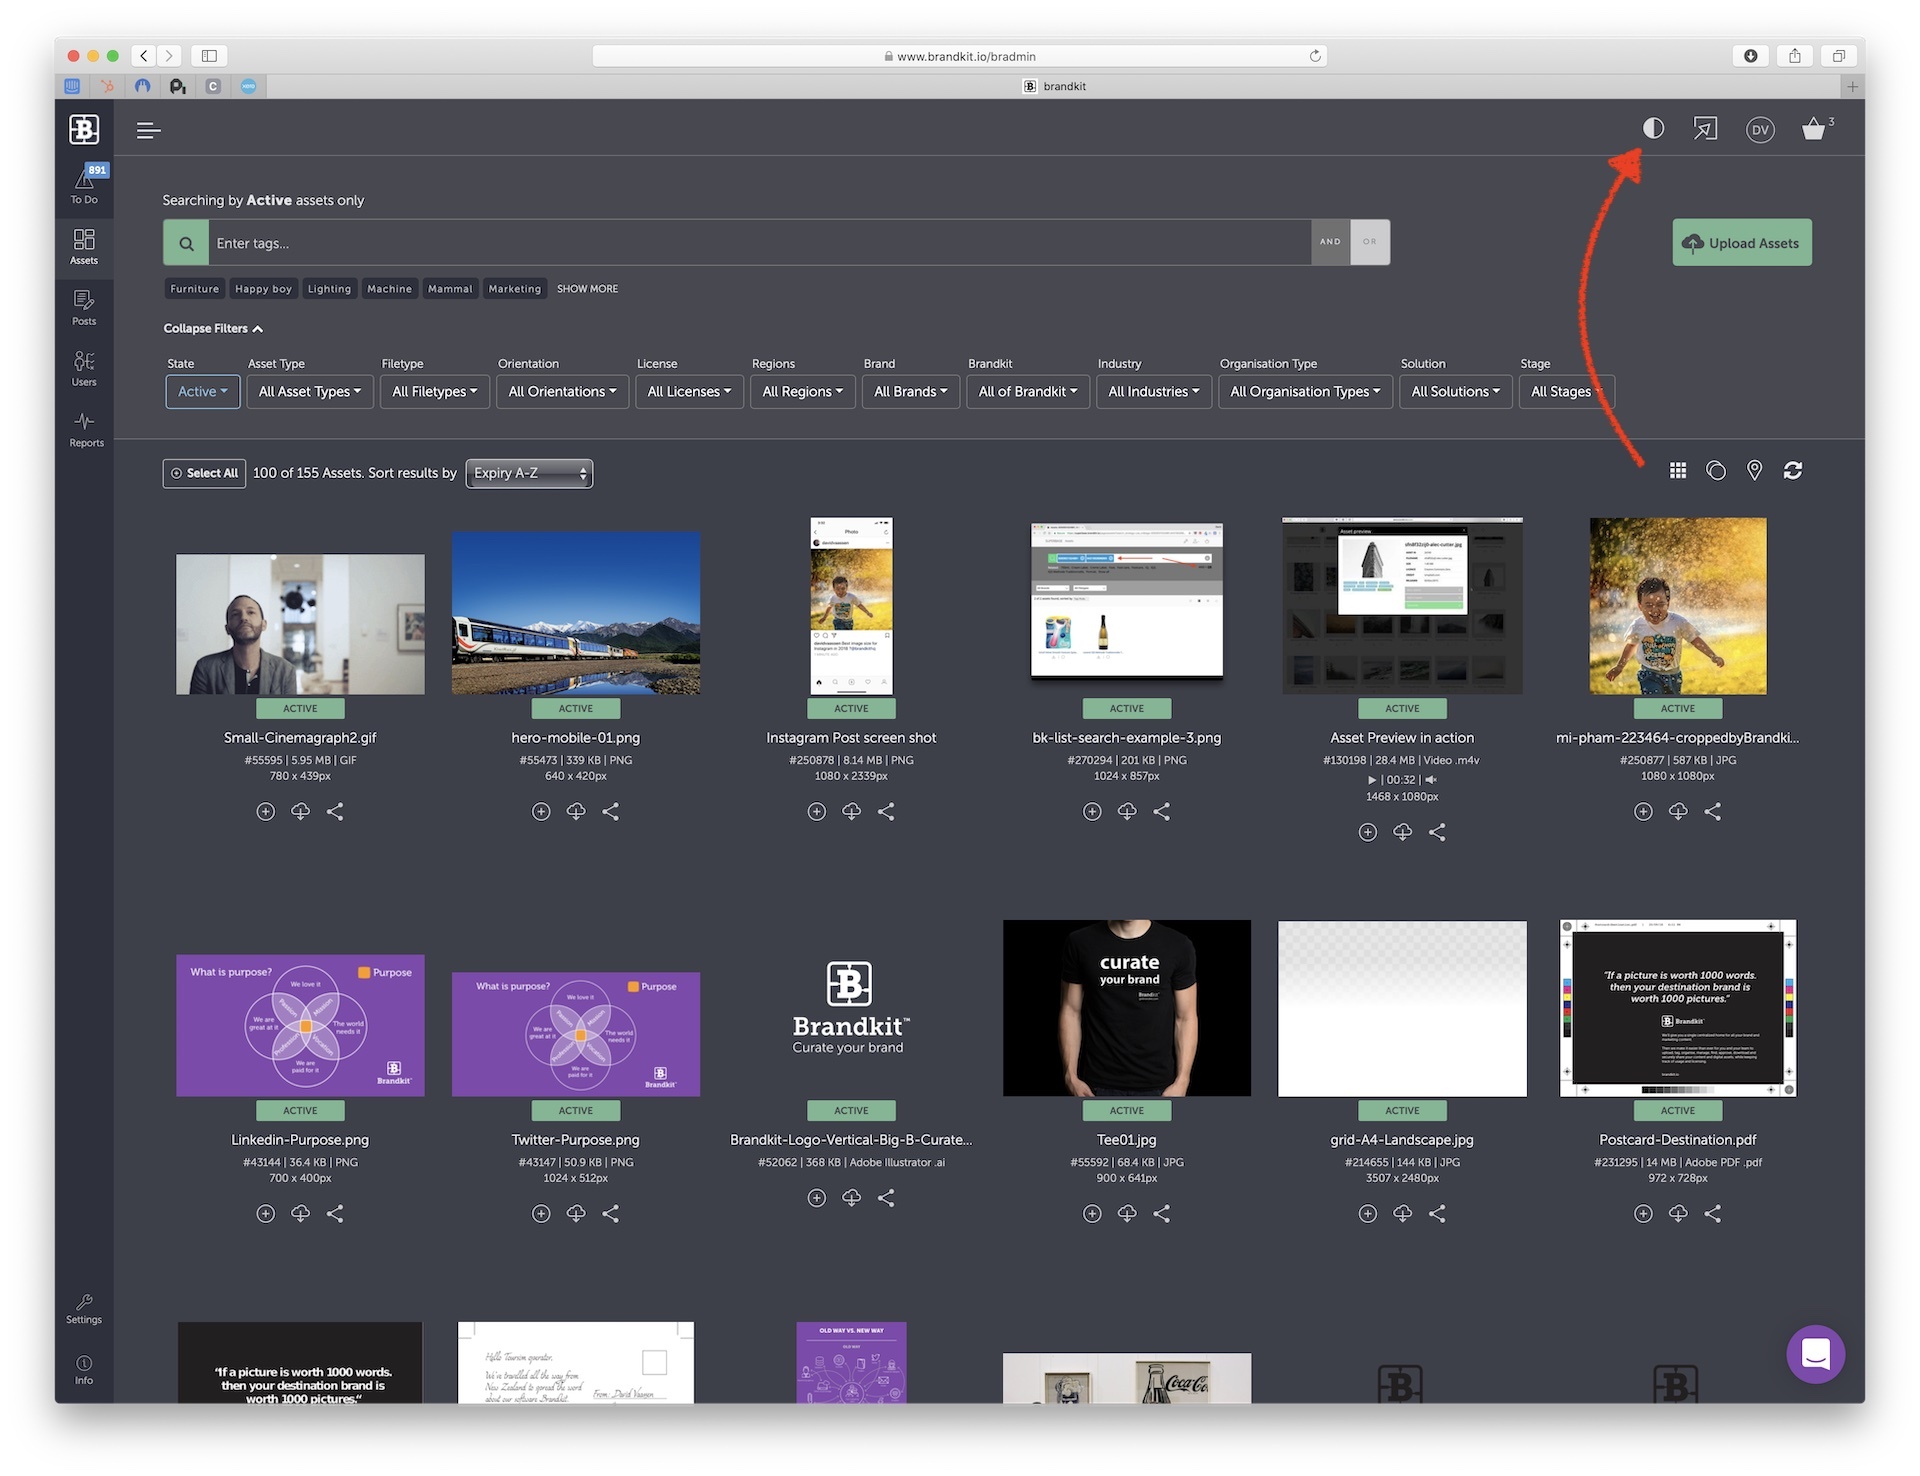Open the basket cart icon
The height and width of the screenshot is (1476, 1920).
(1814, 129)
